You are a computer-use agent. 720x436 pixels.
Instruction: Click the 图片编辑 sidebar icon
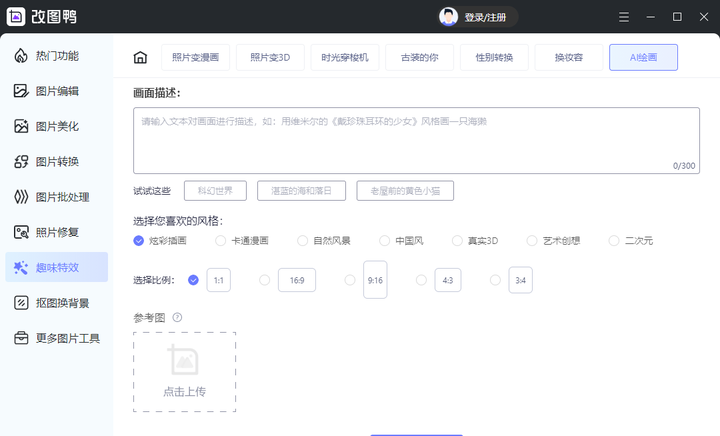pyautogui.click(x=21, y=91)
